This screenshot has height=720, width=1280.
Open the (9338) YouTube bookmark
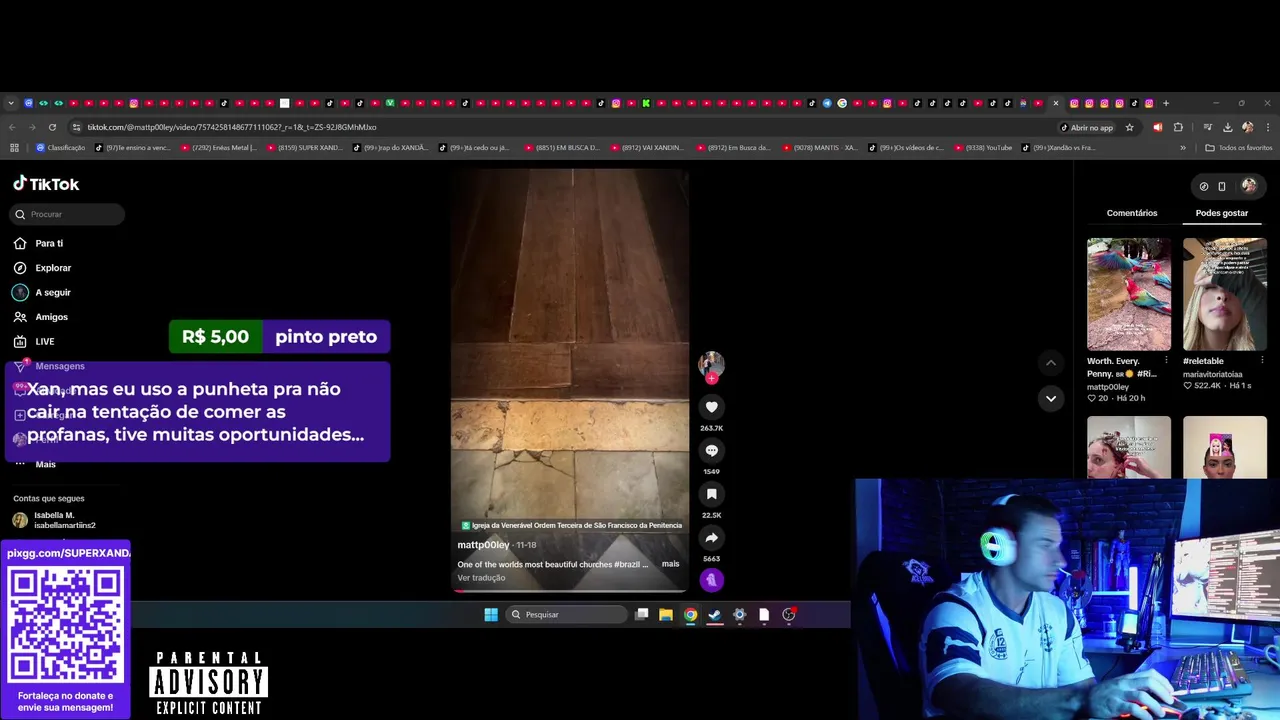(982, 148)
